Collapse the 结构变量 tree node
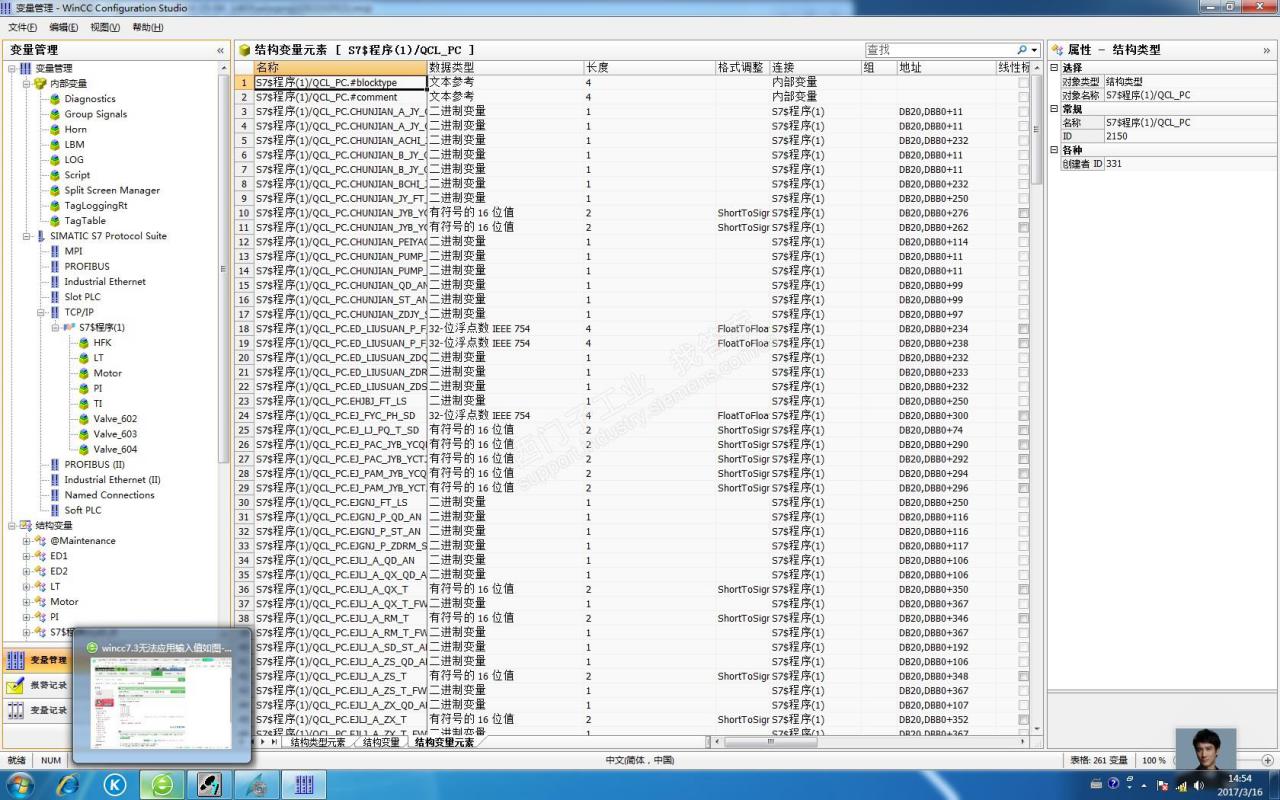This screenshot has width=1280, height=800. point(12,525)
